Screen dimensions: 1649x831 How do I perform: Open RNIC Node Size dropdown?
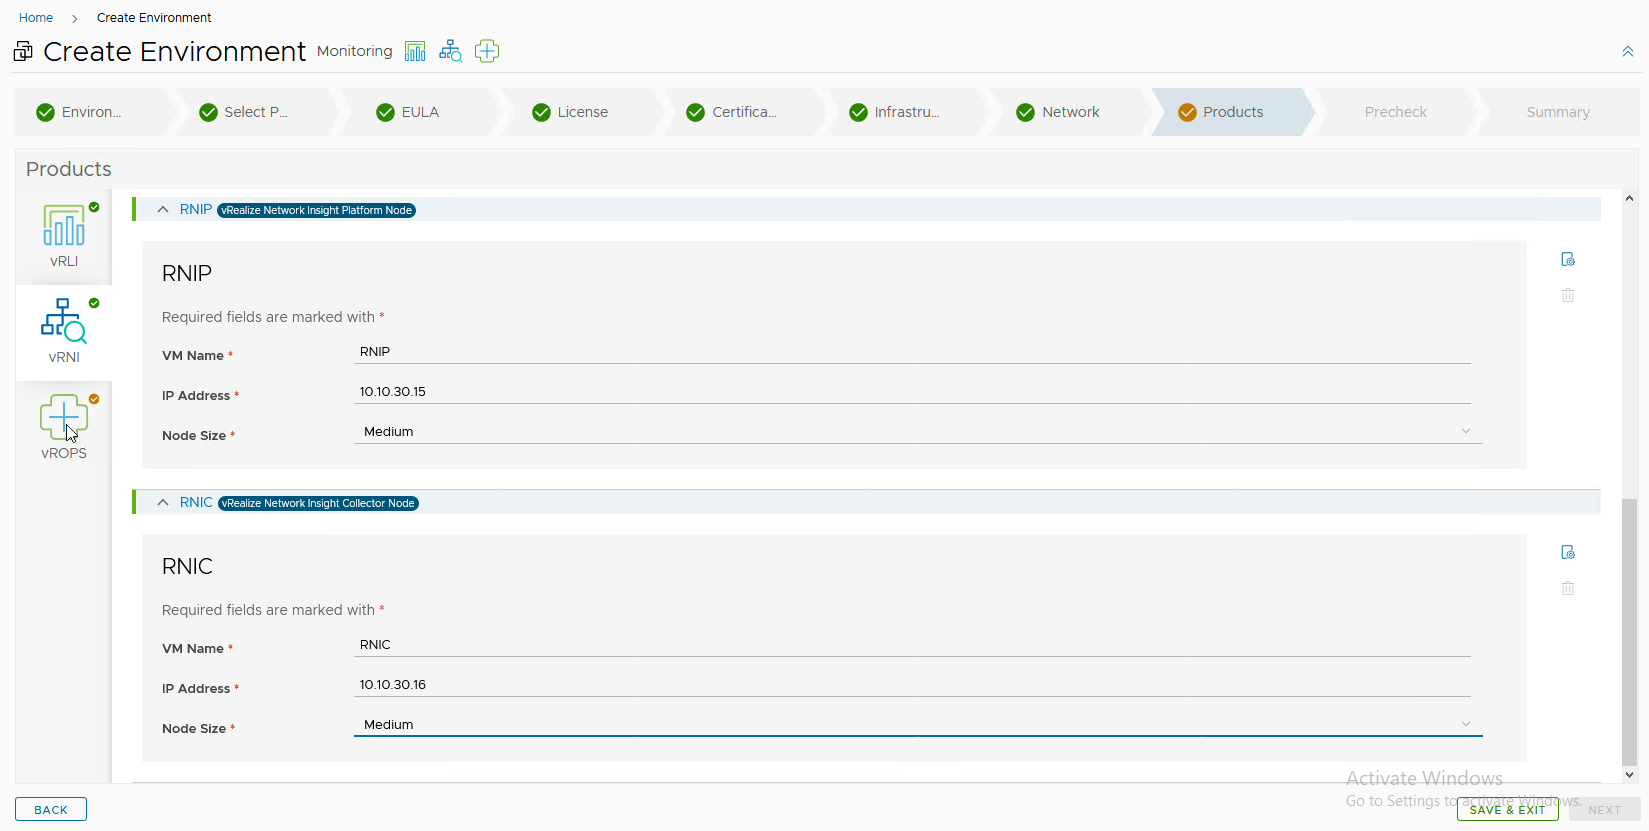click(917, 725)
